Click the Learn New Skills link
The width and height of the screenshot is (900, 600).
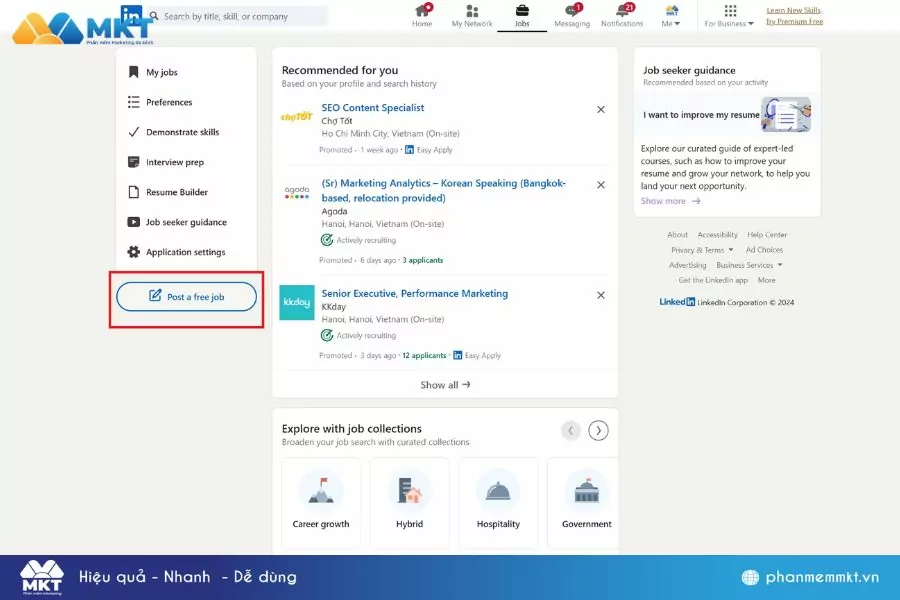coord(794,10)
